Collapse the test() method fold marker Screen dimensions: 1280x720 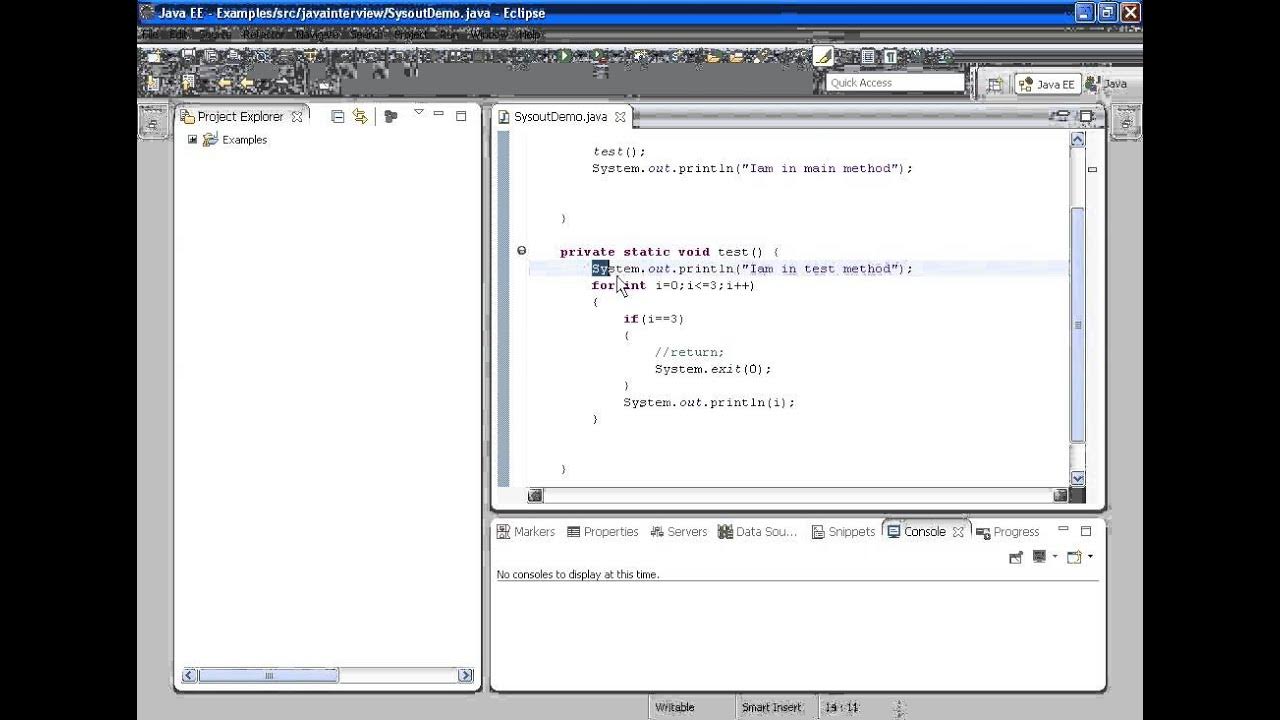pyautogui.click(x=521, y=251)
